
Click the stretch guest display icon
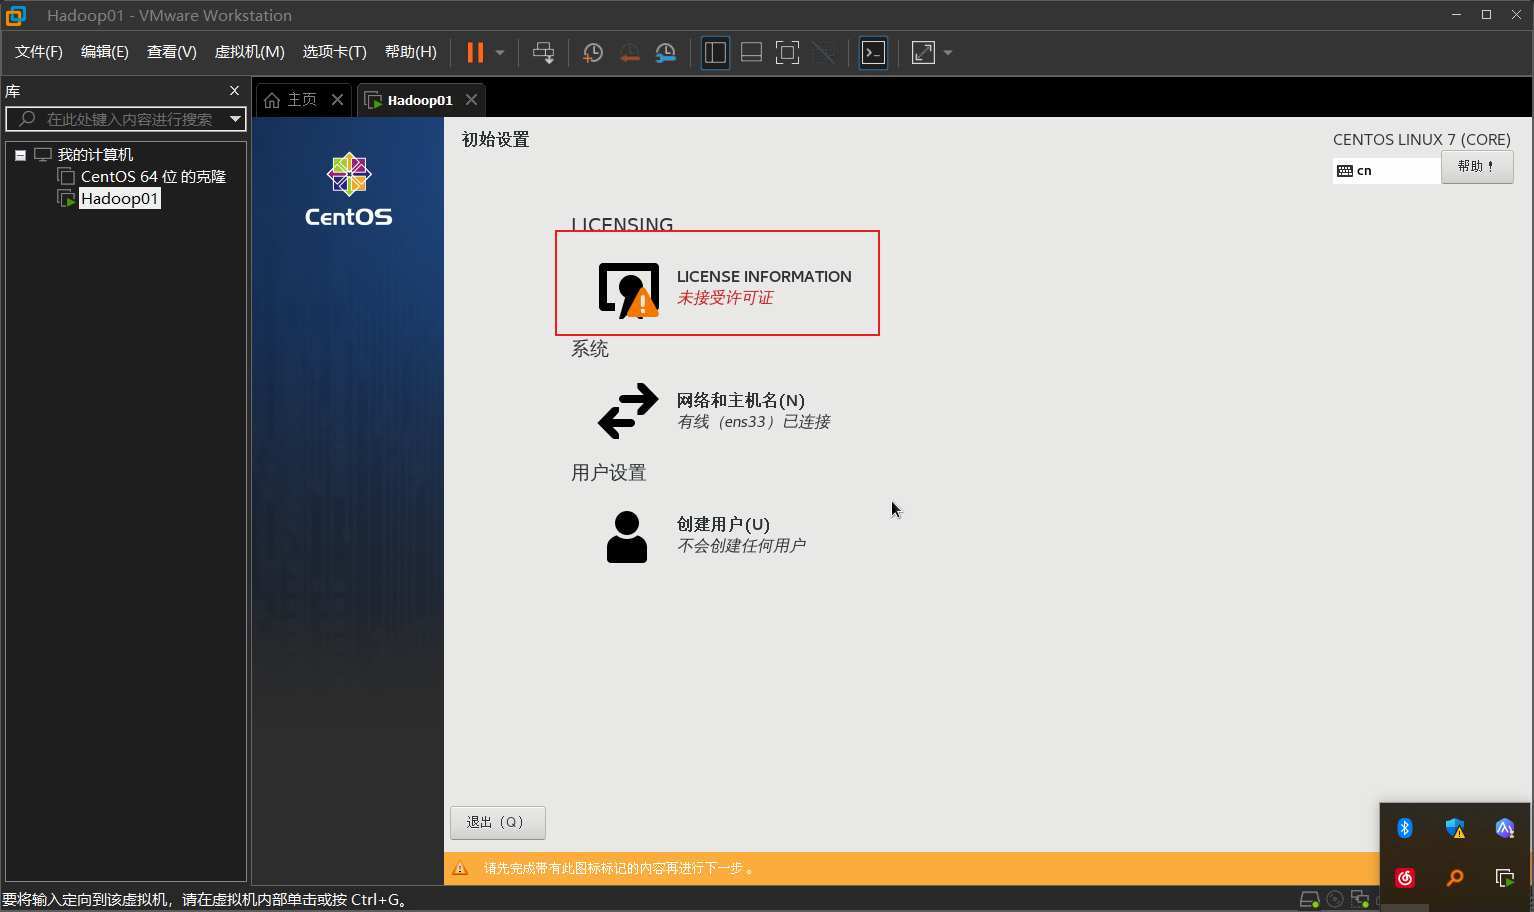tap(923, 53)
